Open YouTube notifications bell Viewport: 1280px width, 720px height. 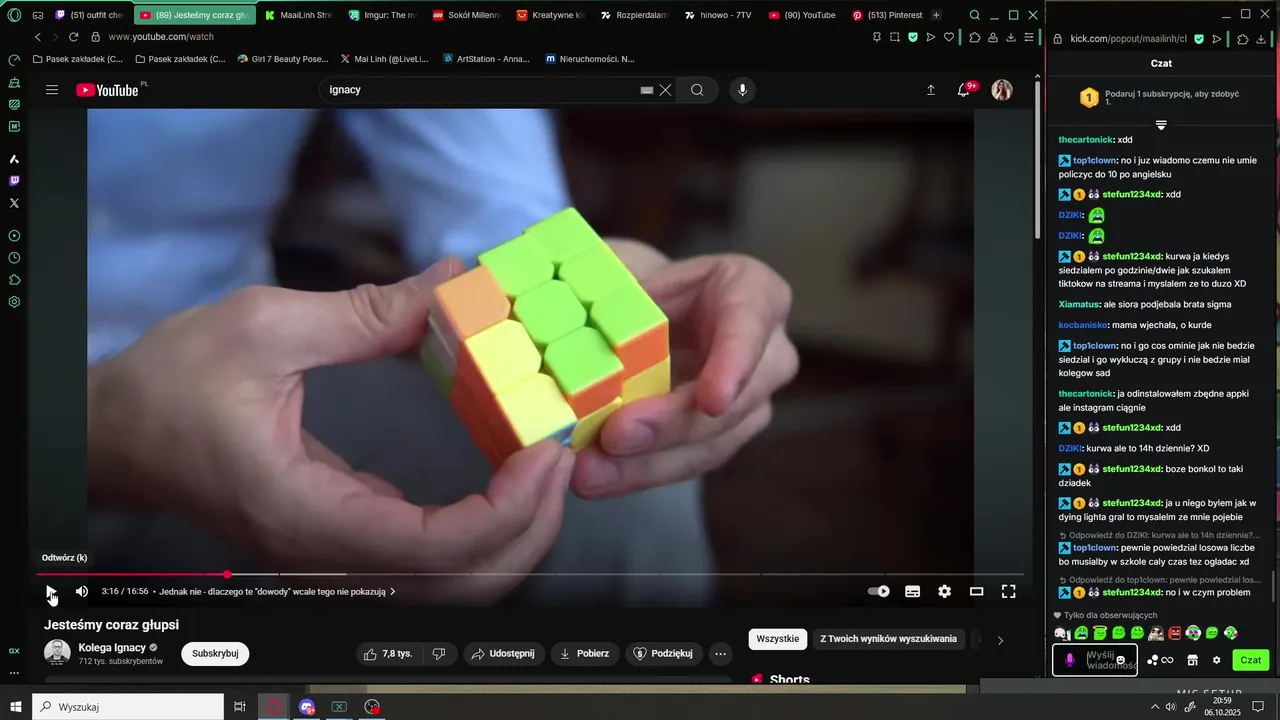pos(964,90)
